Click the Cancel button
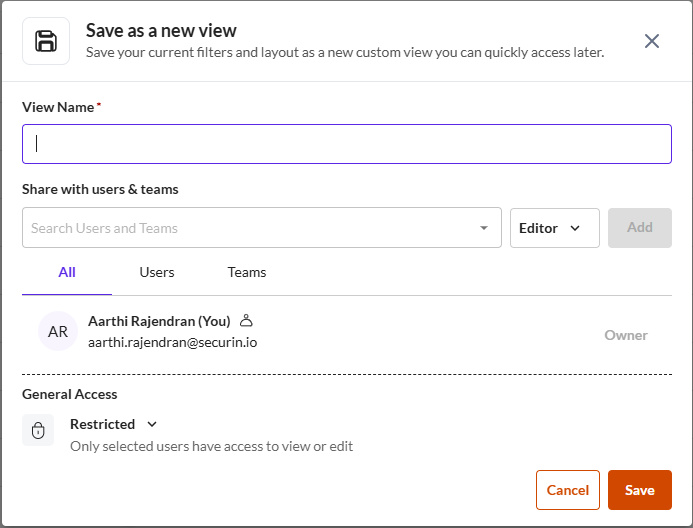 pyautogui.click(x=567, y=490)
